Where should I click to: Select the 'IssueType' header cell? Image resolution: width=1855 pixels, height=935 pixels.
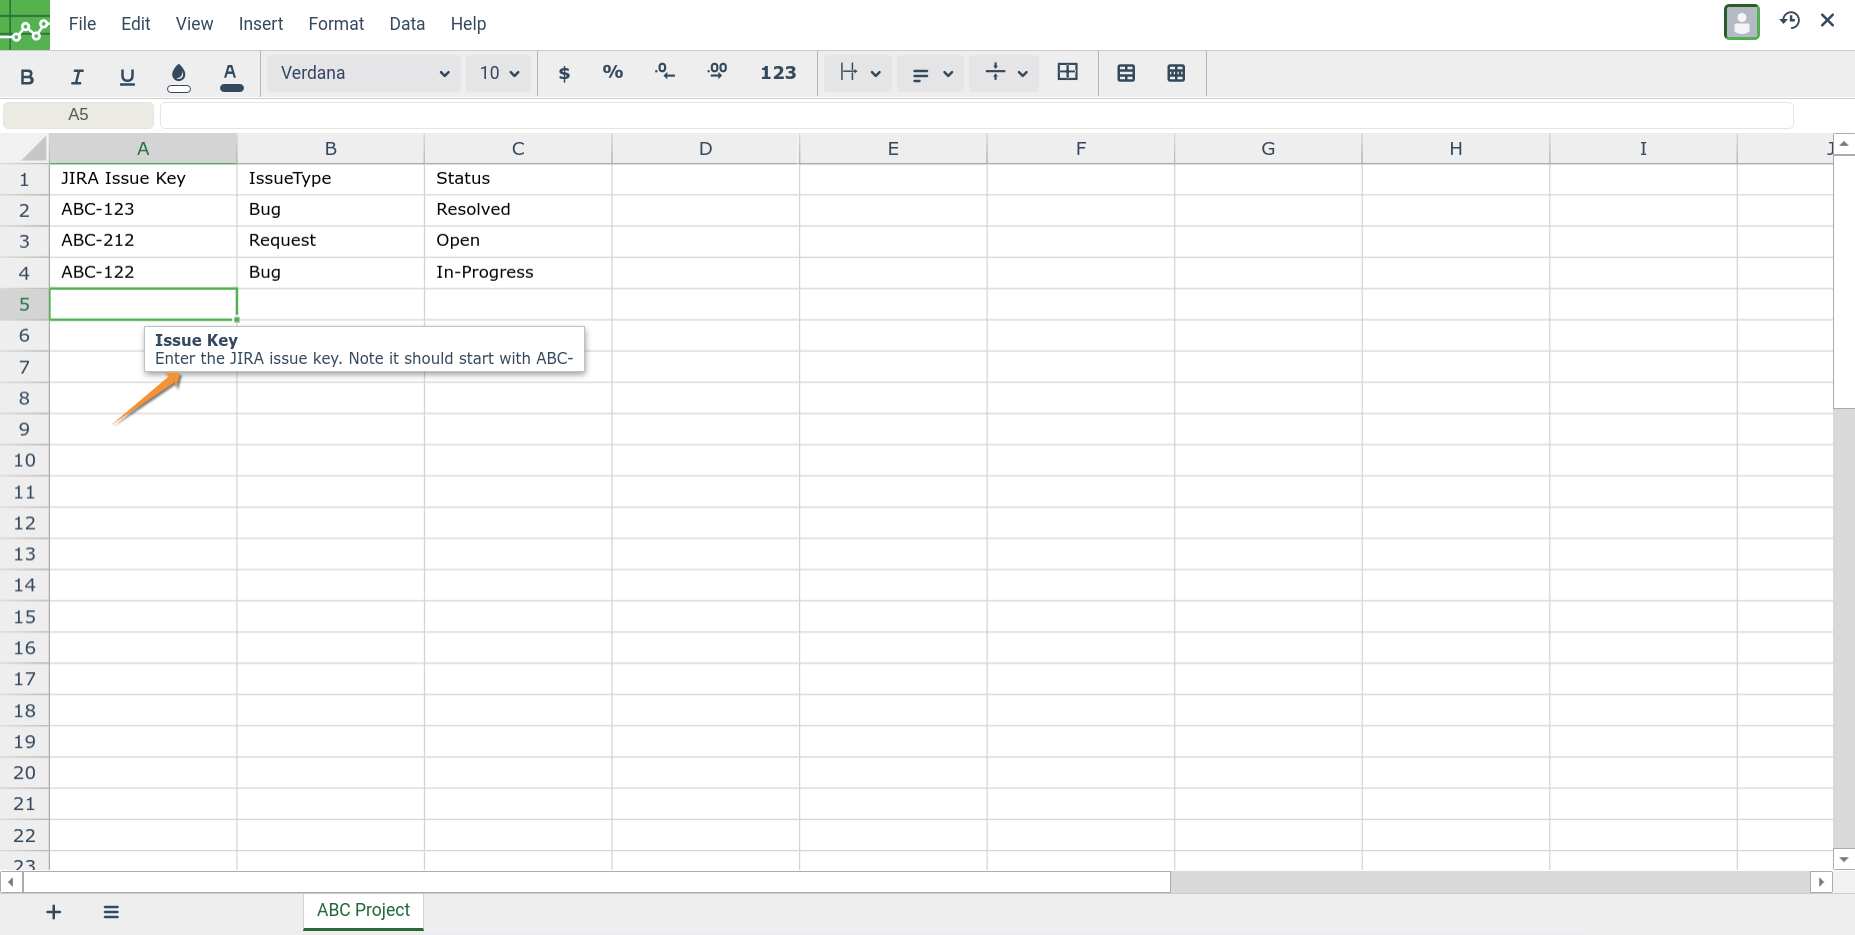coord(331,179)
